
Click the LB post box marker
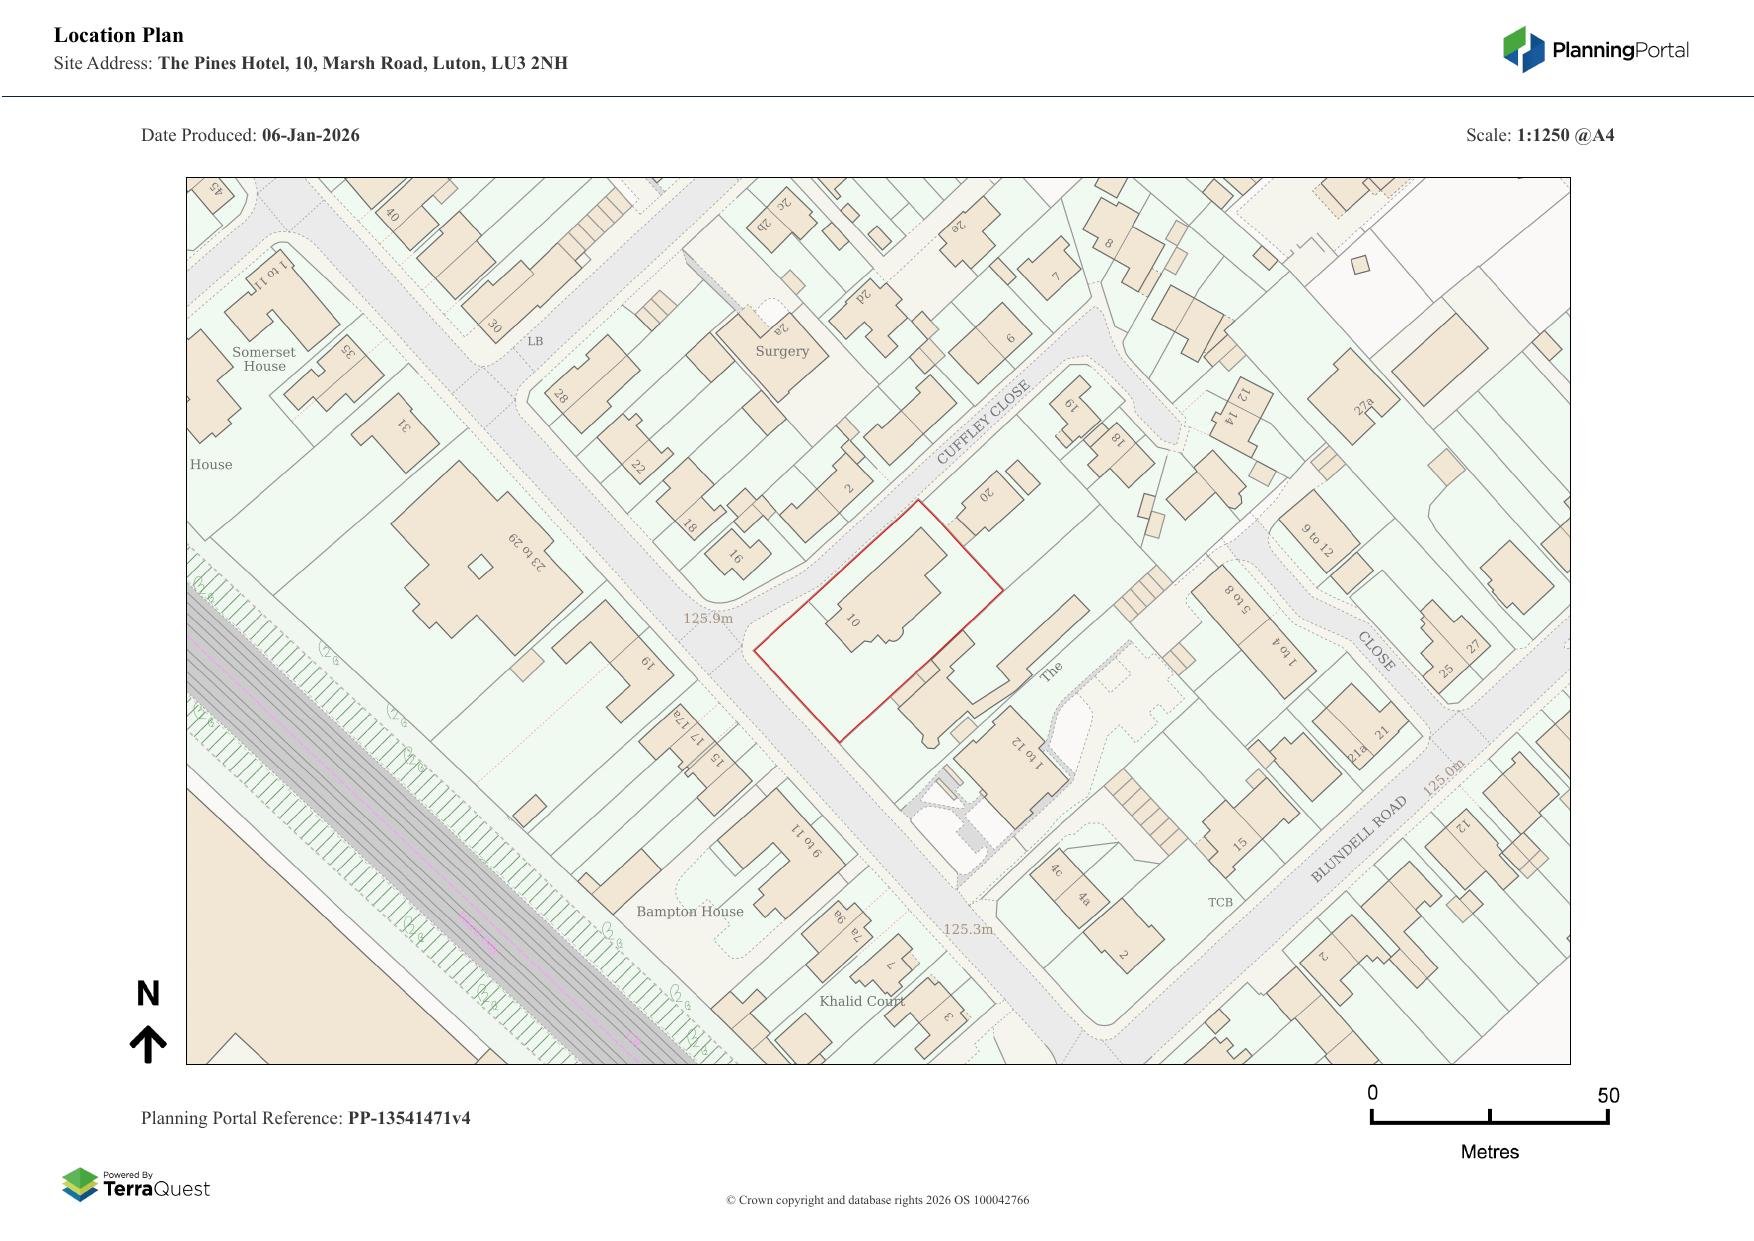pyautogui.click(x=535, y=341)
